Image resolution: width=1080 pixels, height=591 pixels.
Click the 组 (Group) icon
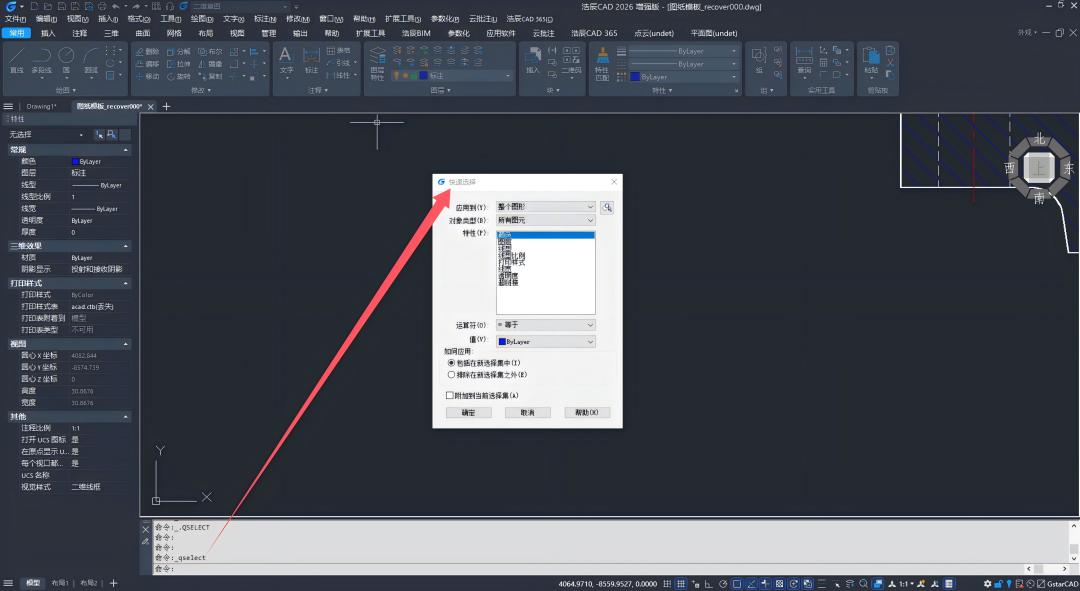tap(758, 60)
